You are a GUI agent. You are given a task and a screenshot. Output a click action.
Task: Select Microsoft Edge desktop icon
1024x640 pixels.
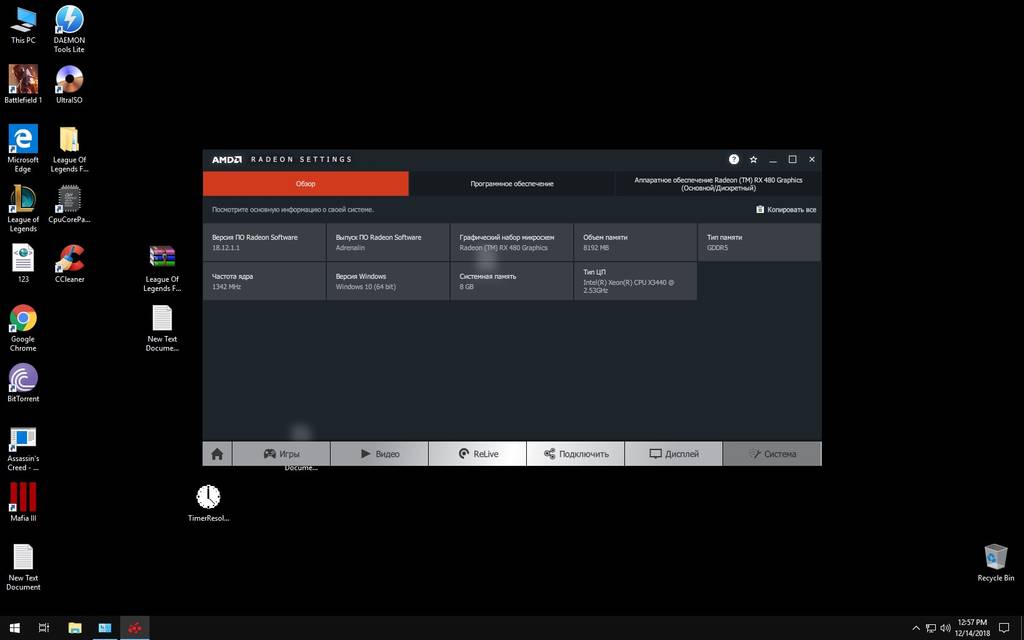(x=23, y=148)
